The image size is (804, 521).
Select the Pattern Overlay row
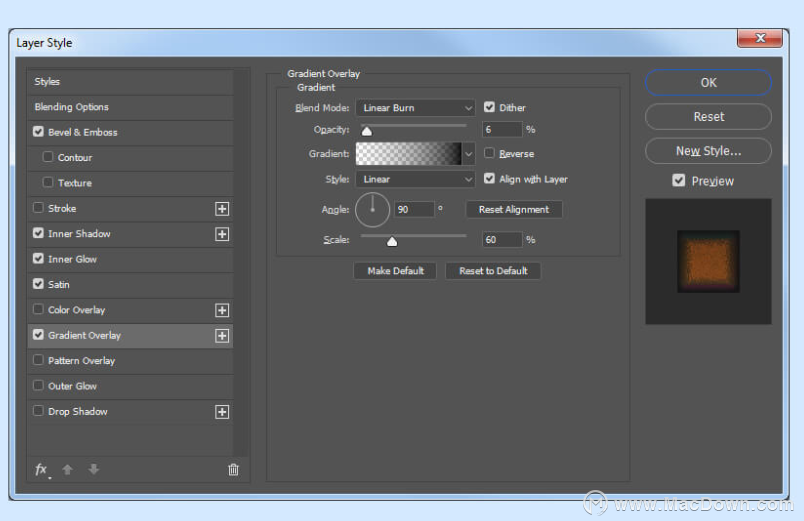pos(130,361)
